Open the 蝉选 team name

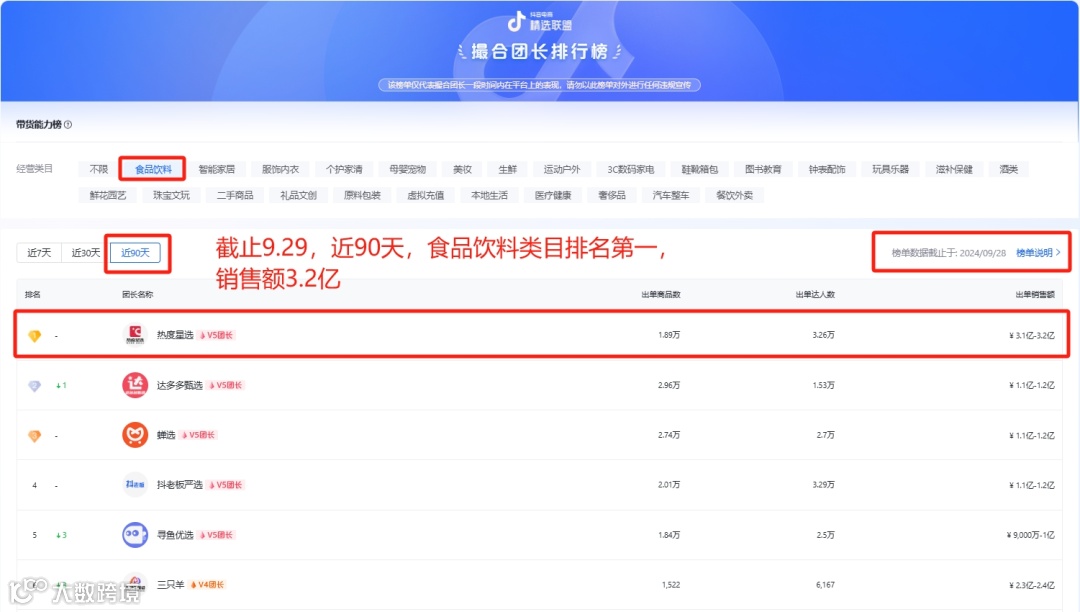165,435
